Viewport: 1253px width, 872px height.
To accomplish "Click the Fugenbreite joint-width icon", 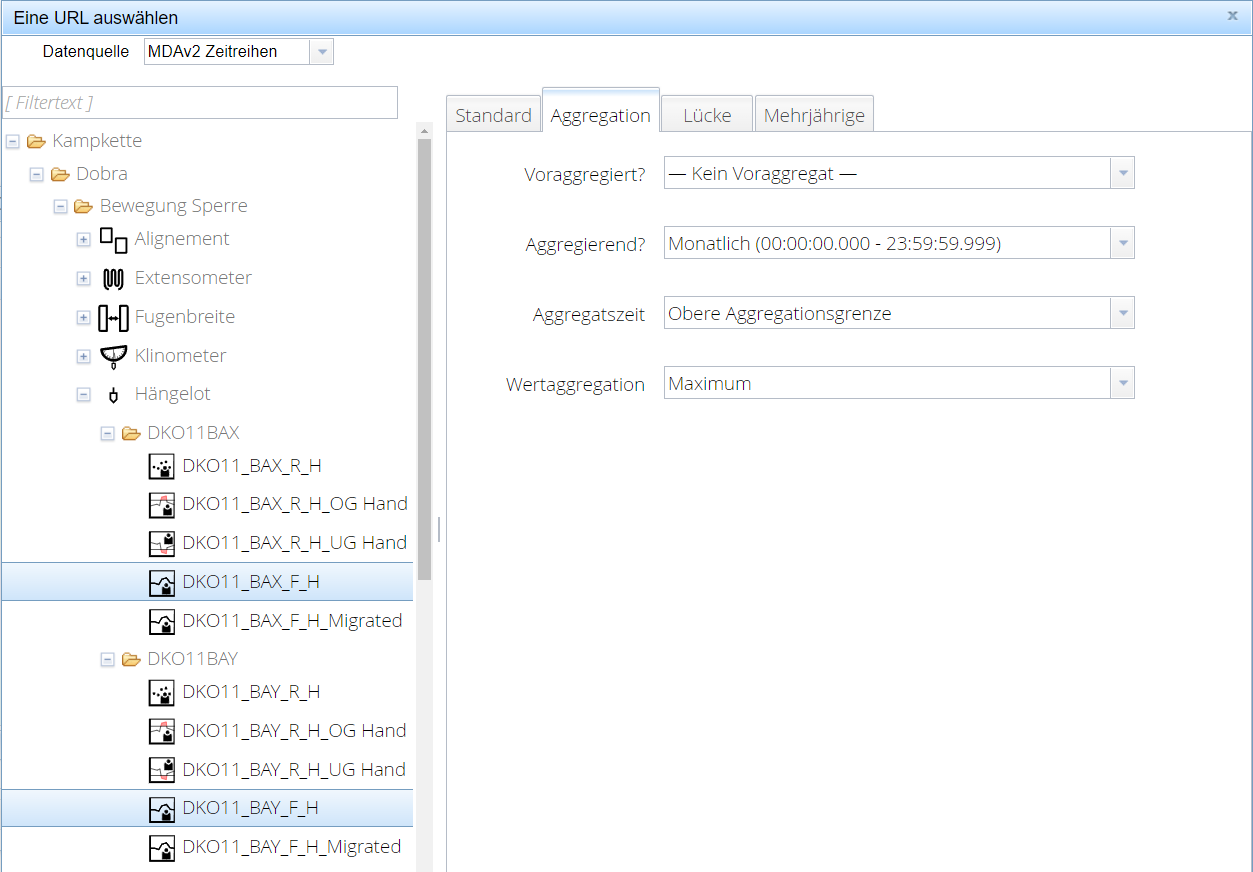I will pyautogui.click(x=113, y=317).
